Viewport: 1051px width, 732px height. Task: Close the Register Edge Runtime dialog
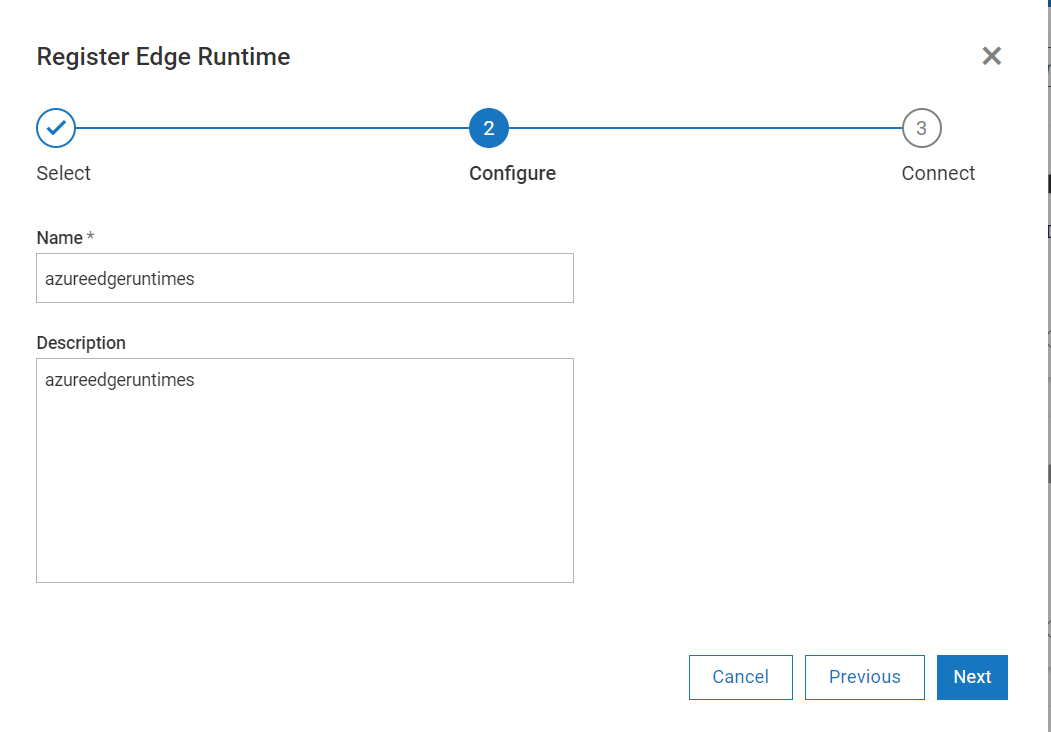pos(991,56)
